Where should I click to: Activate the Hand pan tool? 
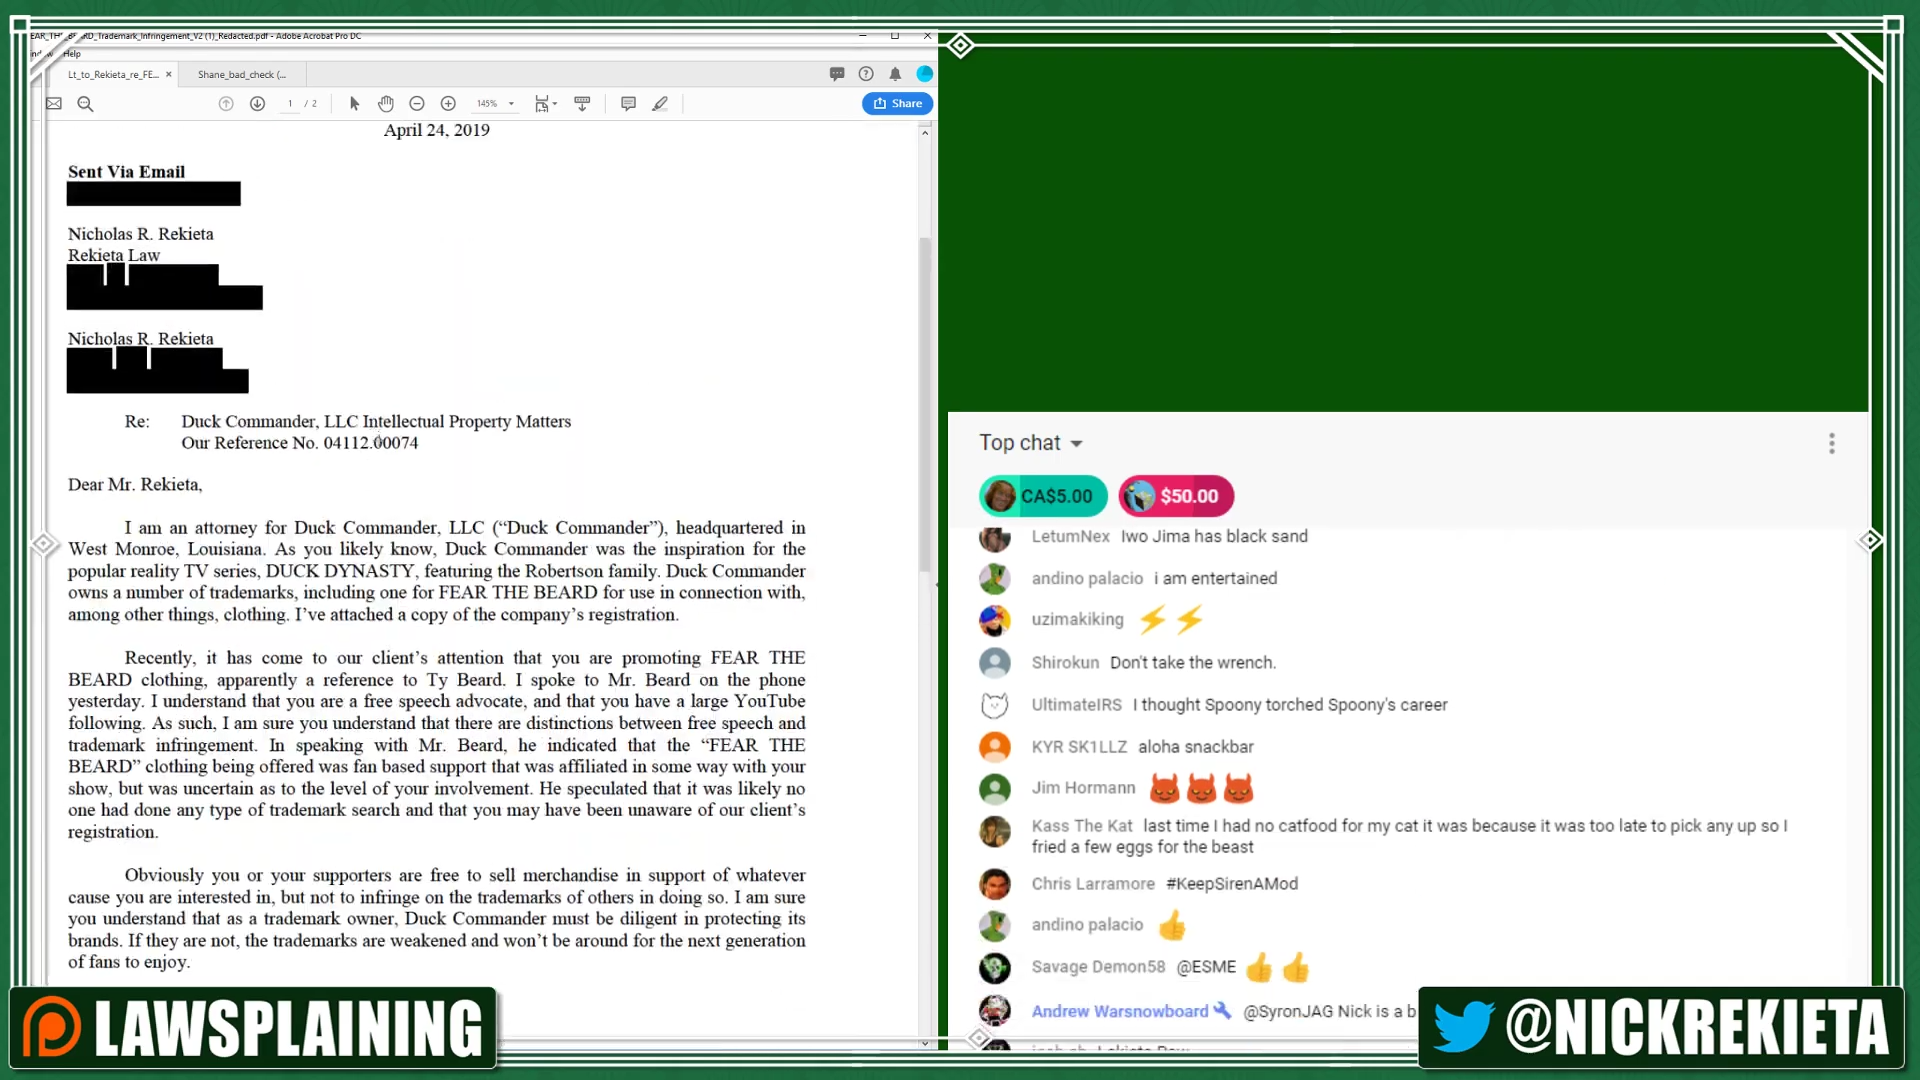[x=386, y=104]
